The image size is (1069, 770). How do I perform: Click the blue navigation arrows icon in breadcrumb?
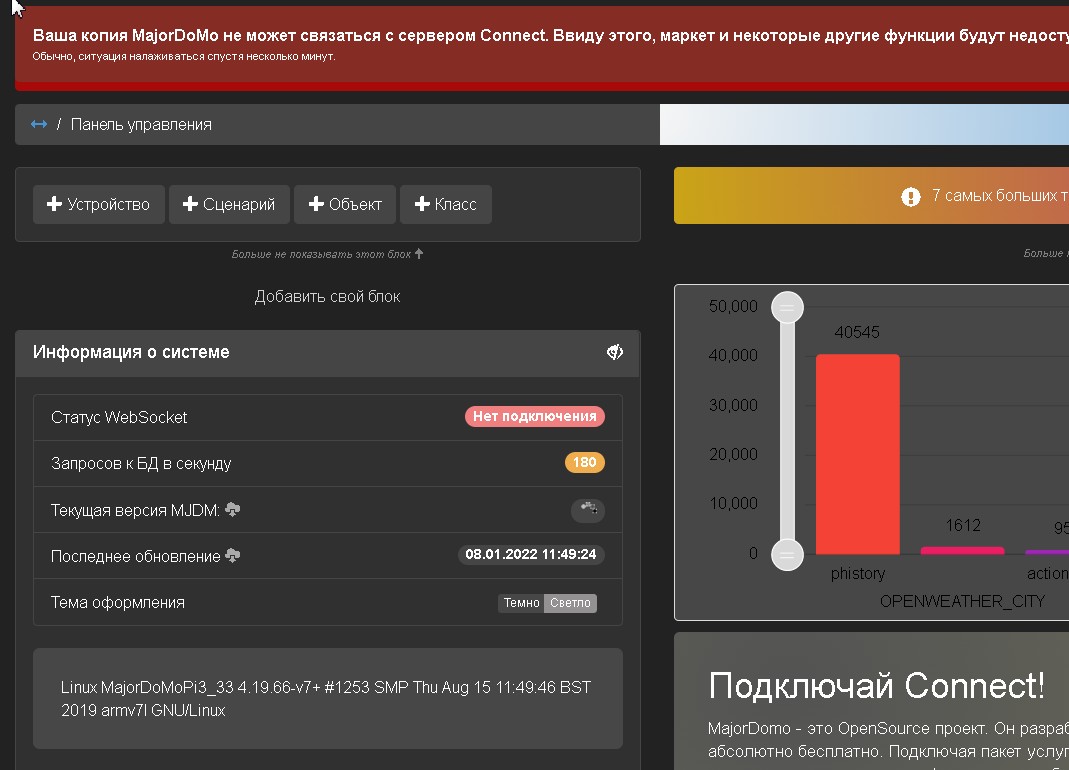click(39, 124)
